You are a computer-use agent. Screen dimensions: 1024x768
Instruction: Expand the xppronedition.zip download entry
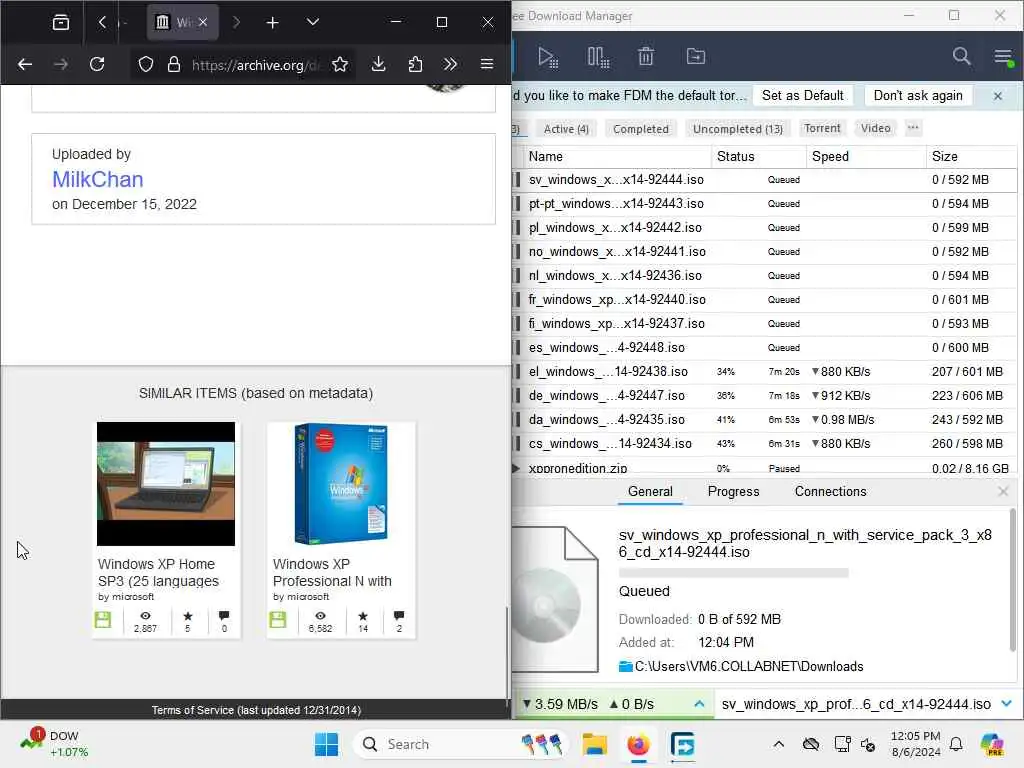click(516, 468)
